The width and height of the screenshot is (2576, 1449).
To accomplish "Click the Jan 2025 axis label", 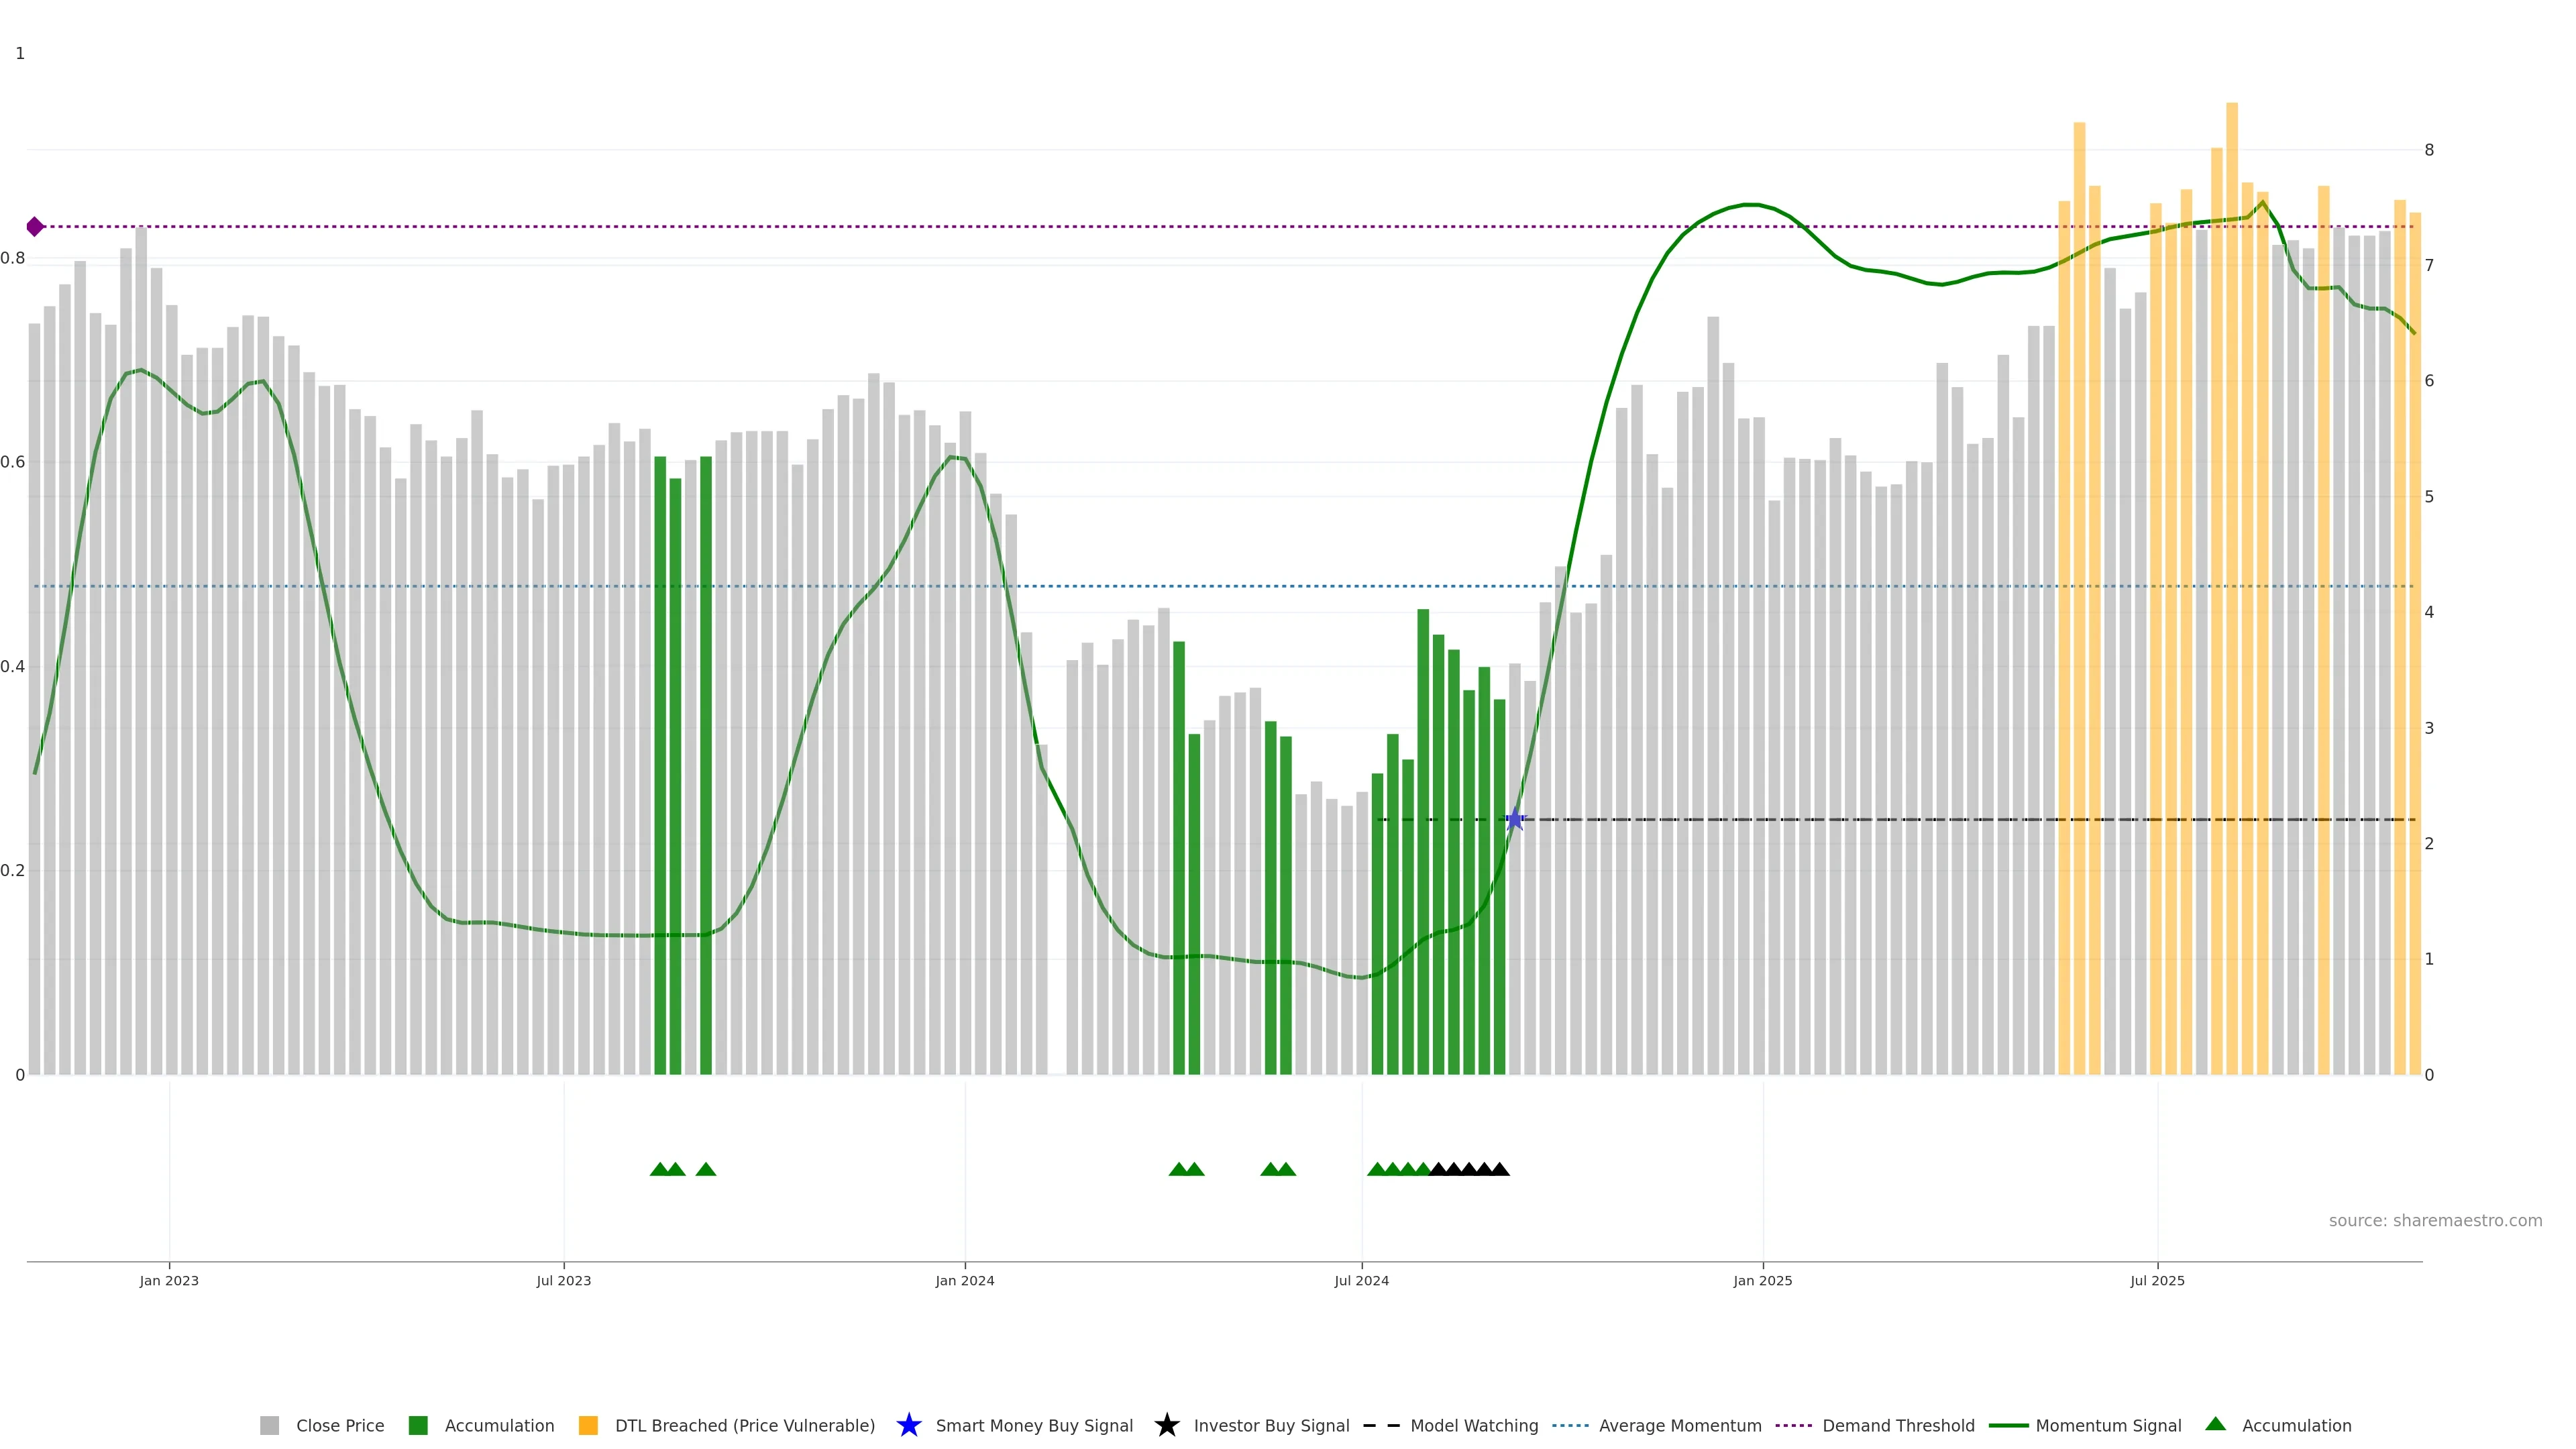I will [1762, 1281].
